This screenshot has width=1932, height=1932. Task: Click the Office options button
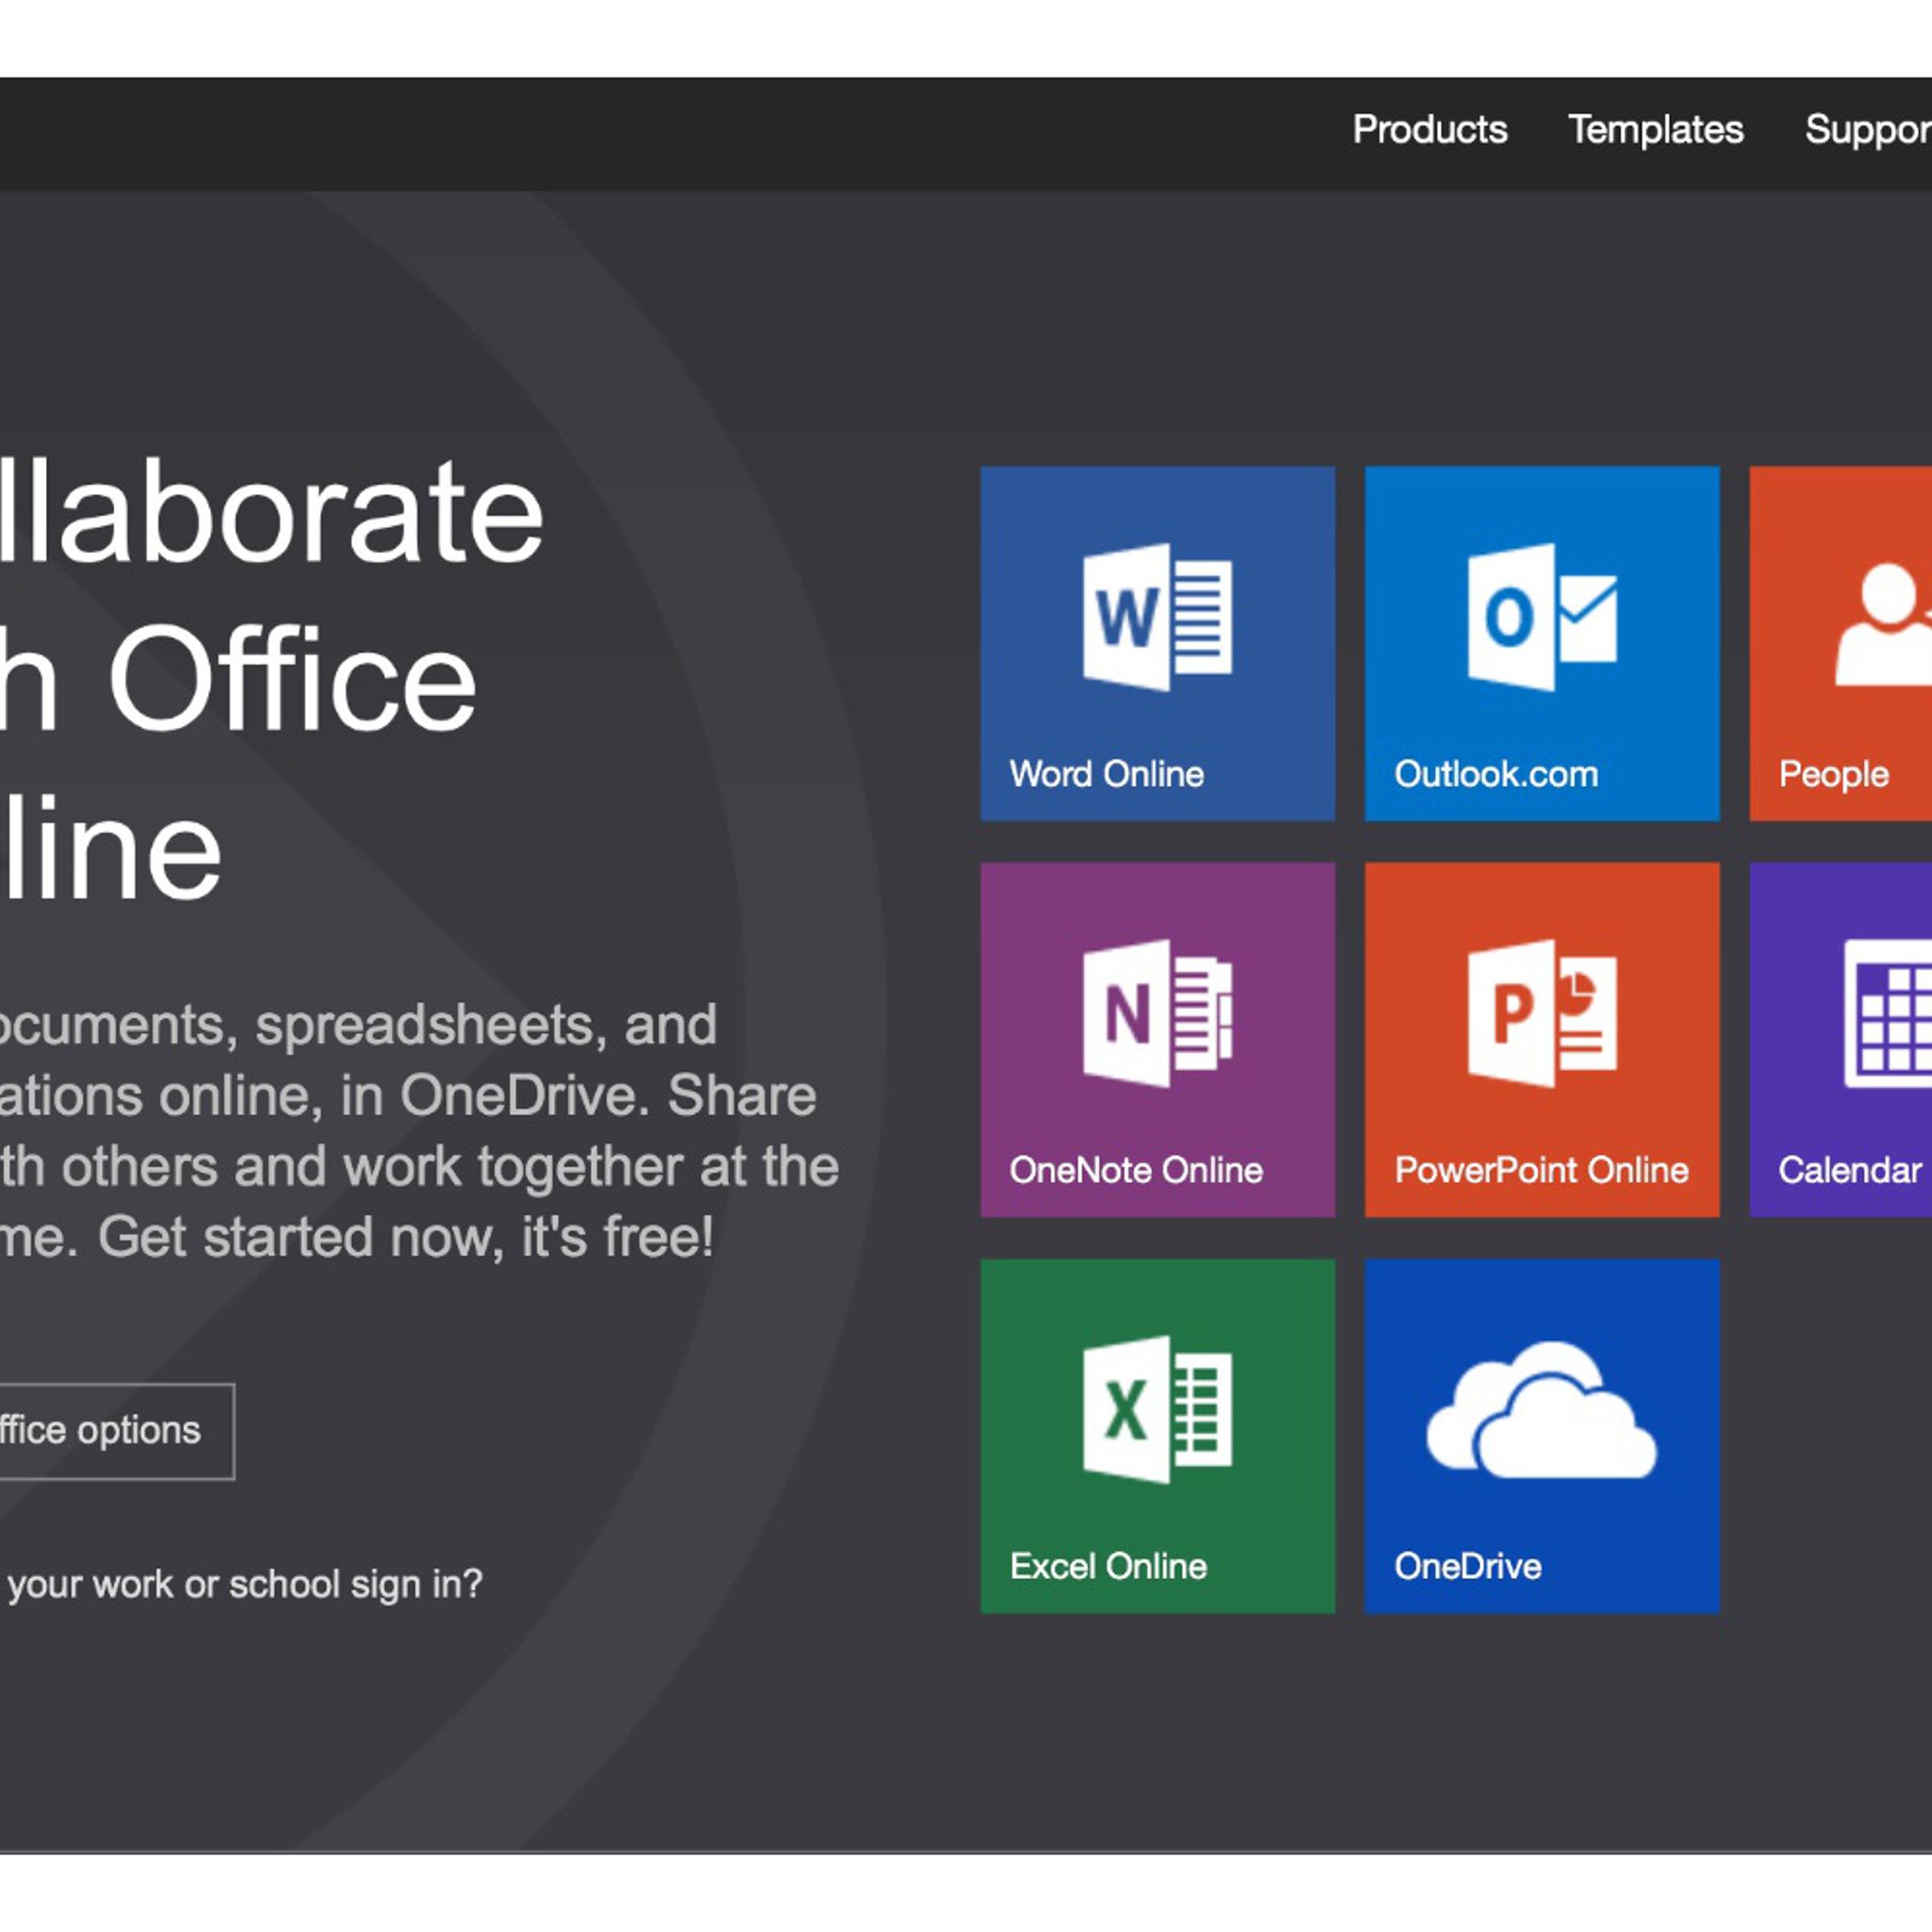[117, 1431]
